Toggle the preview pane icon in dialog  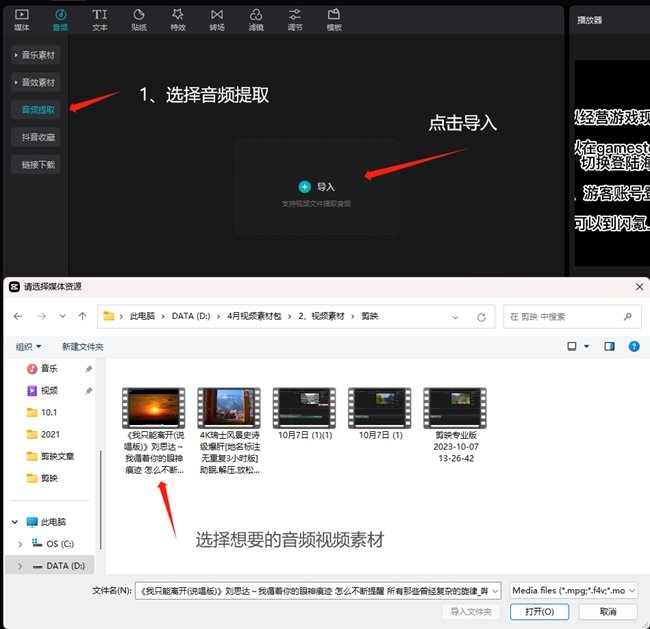tap(609, 346)
